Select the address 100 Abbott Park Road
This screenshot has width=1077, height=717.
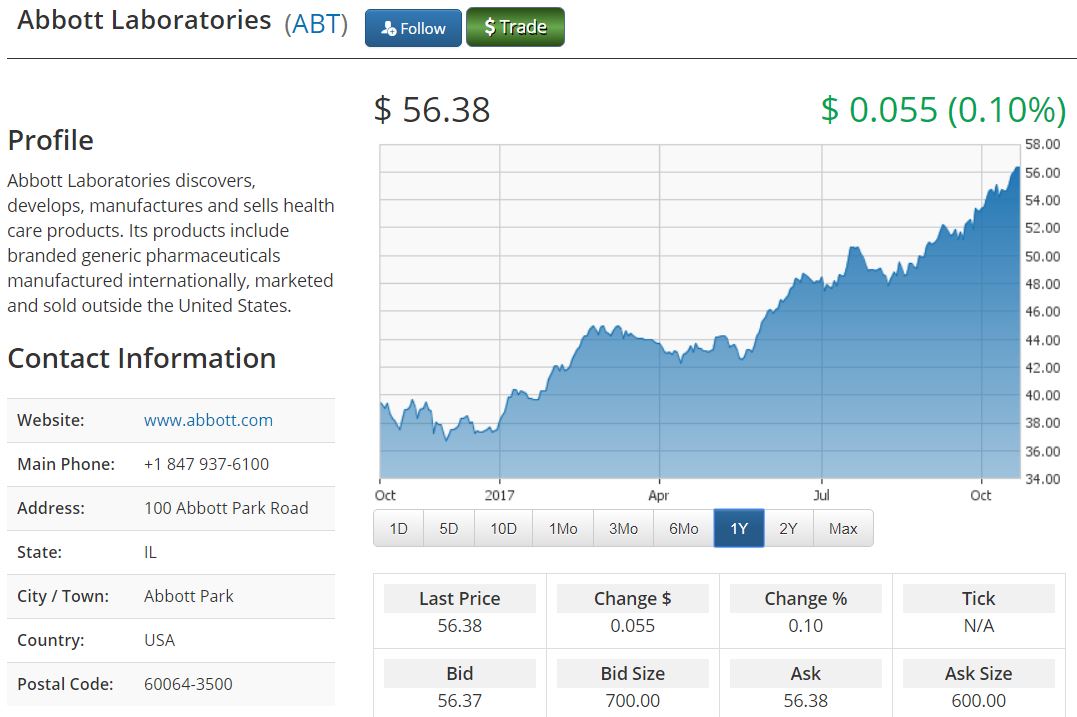pyautogui.click(x=226, y=508)
